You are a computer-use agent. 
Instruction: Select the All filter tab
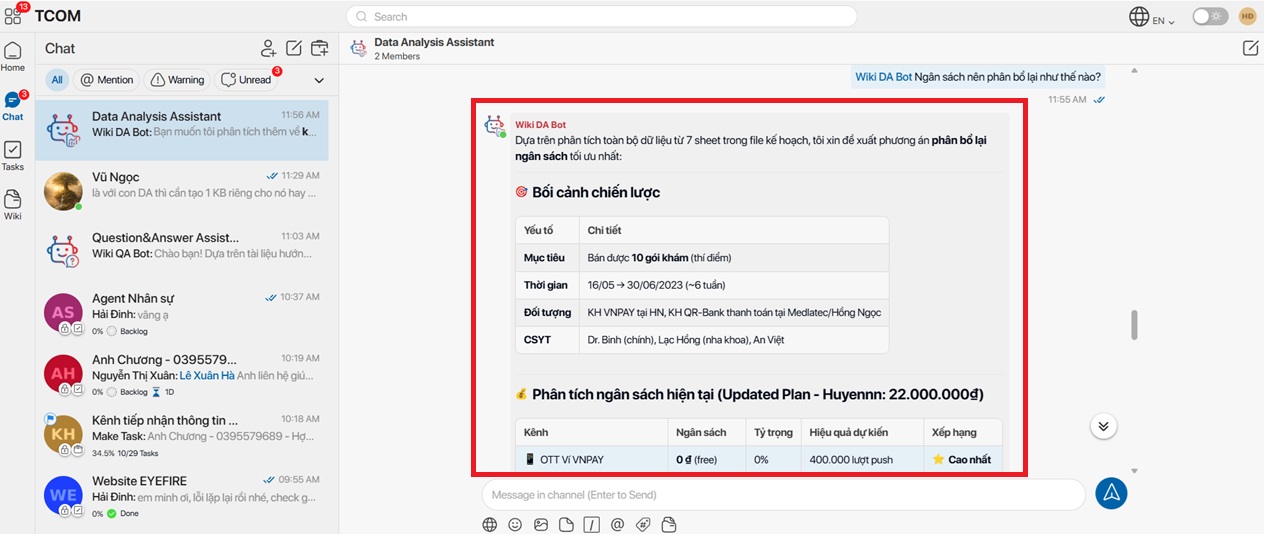(x=57, y=80)
